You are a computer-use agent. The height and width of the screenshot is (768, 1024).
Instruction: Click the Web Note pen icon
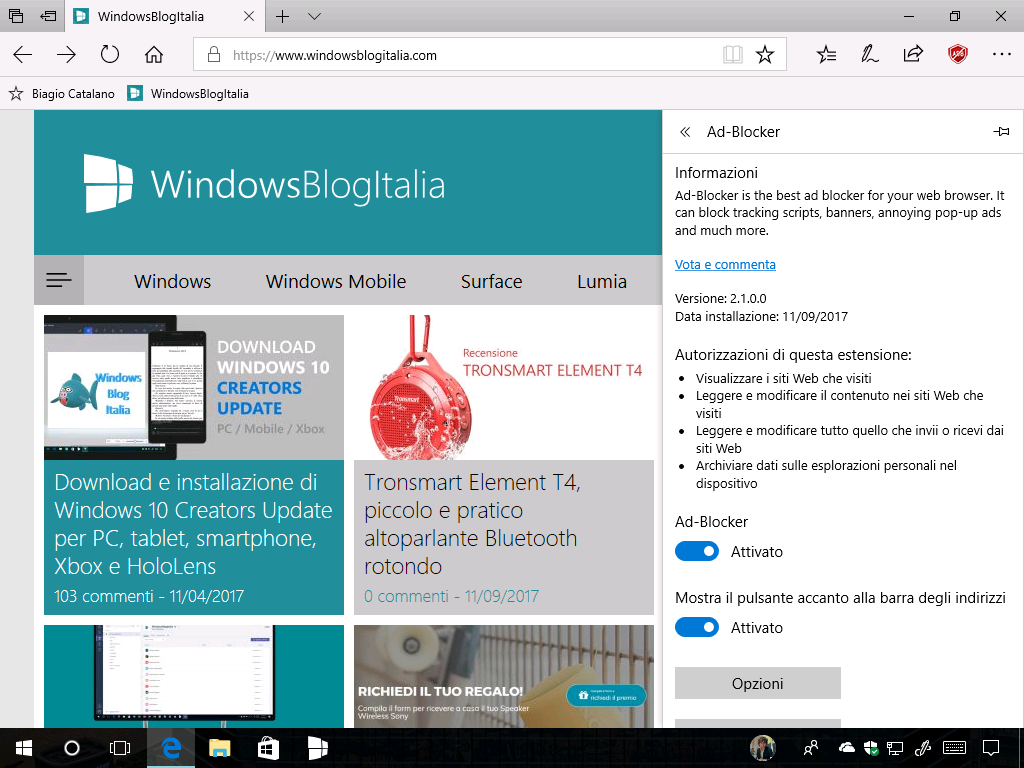tap(869, 54)
